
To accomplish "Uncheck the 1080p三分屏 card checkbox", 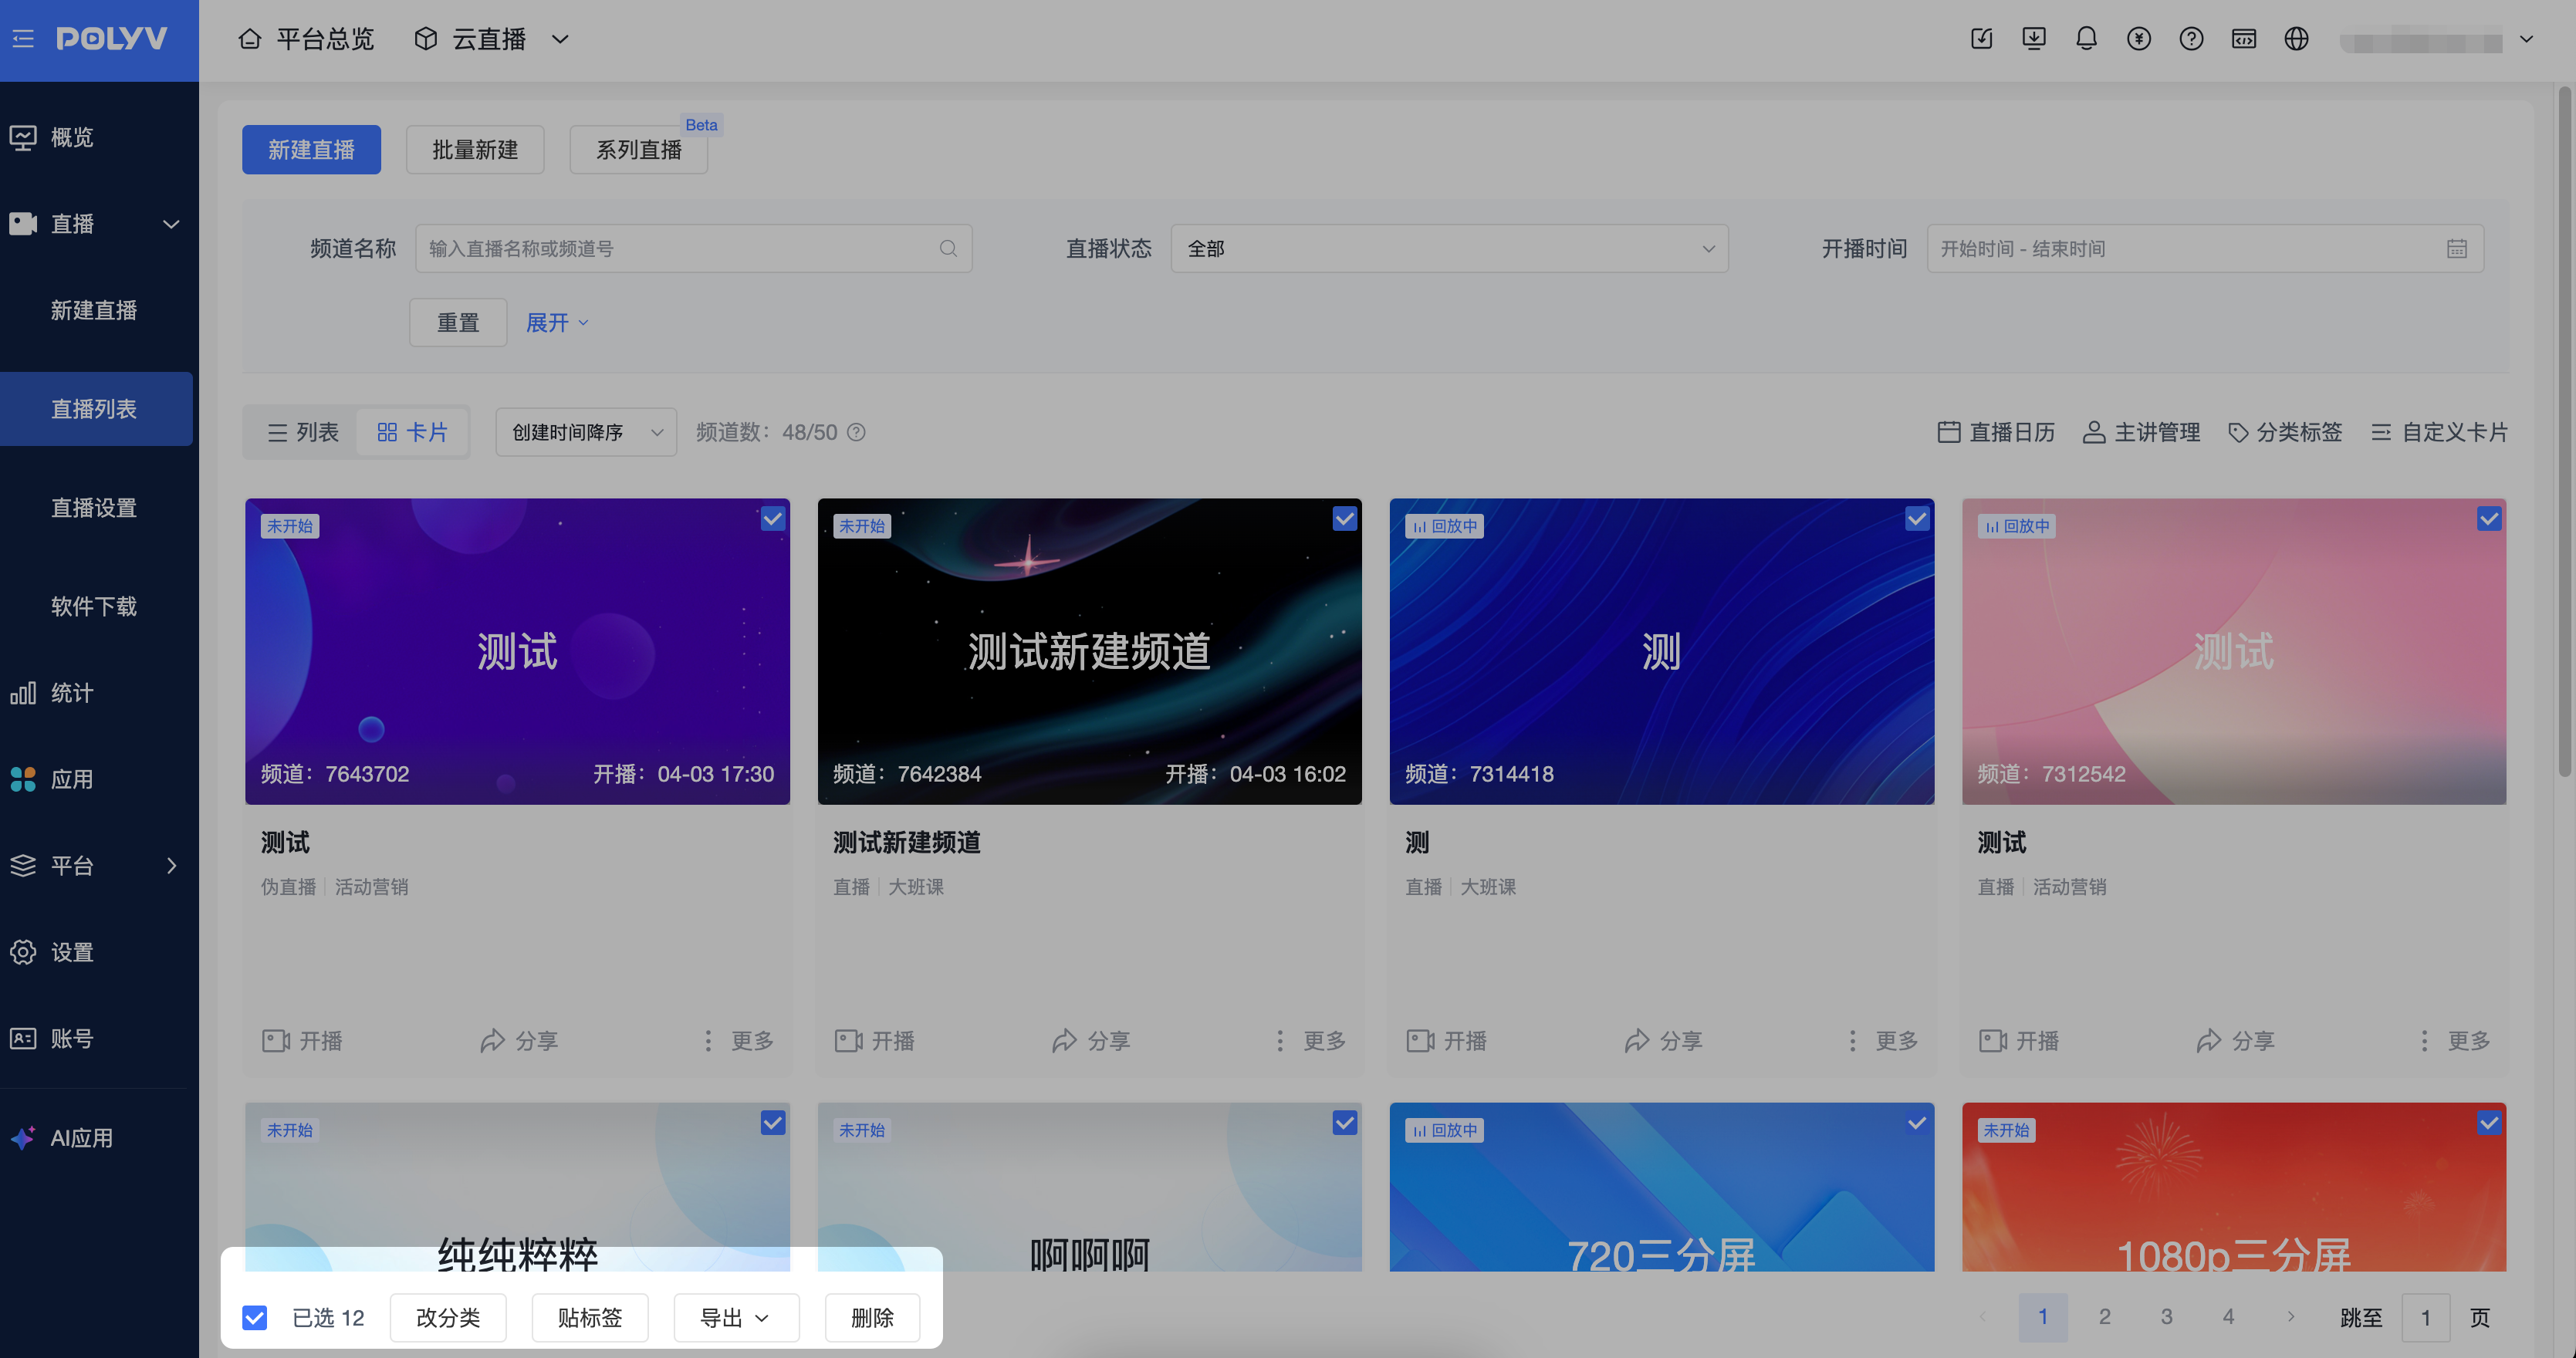I will tap(2488, 1122).
